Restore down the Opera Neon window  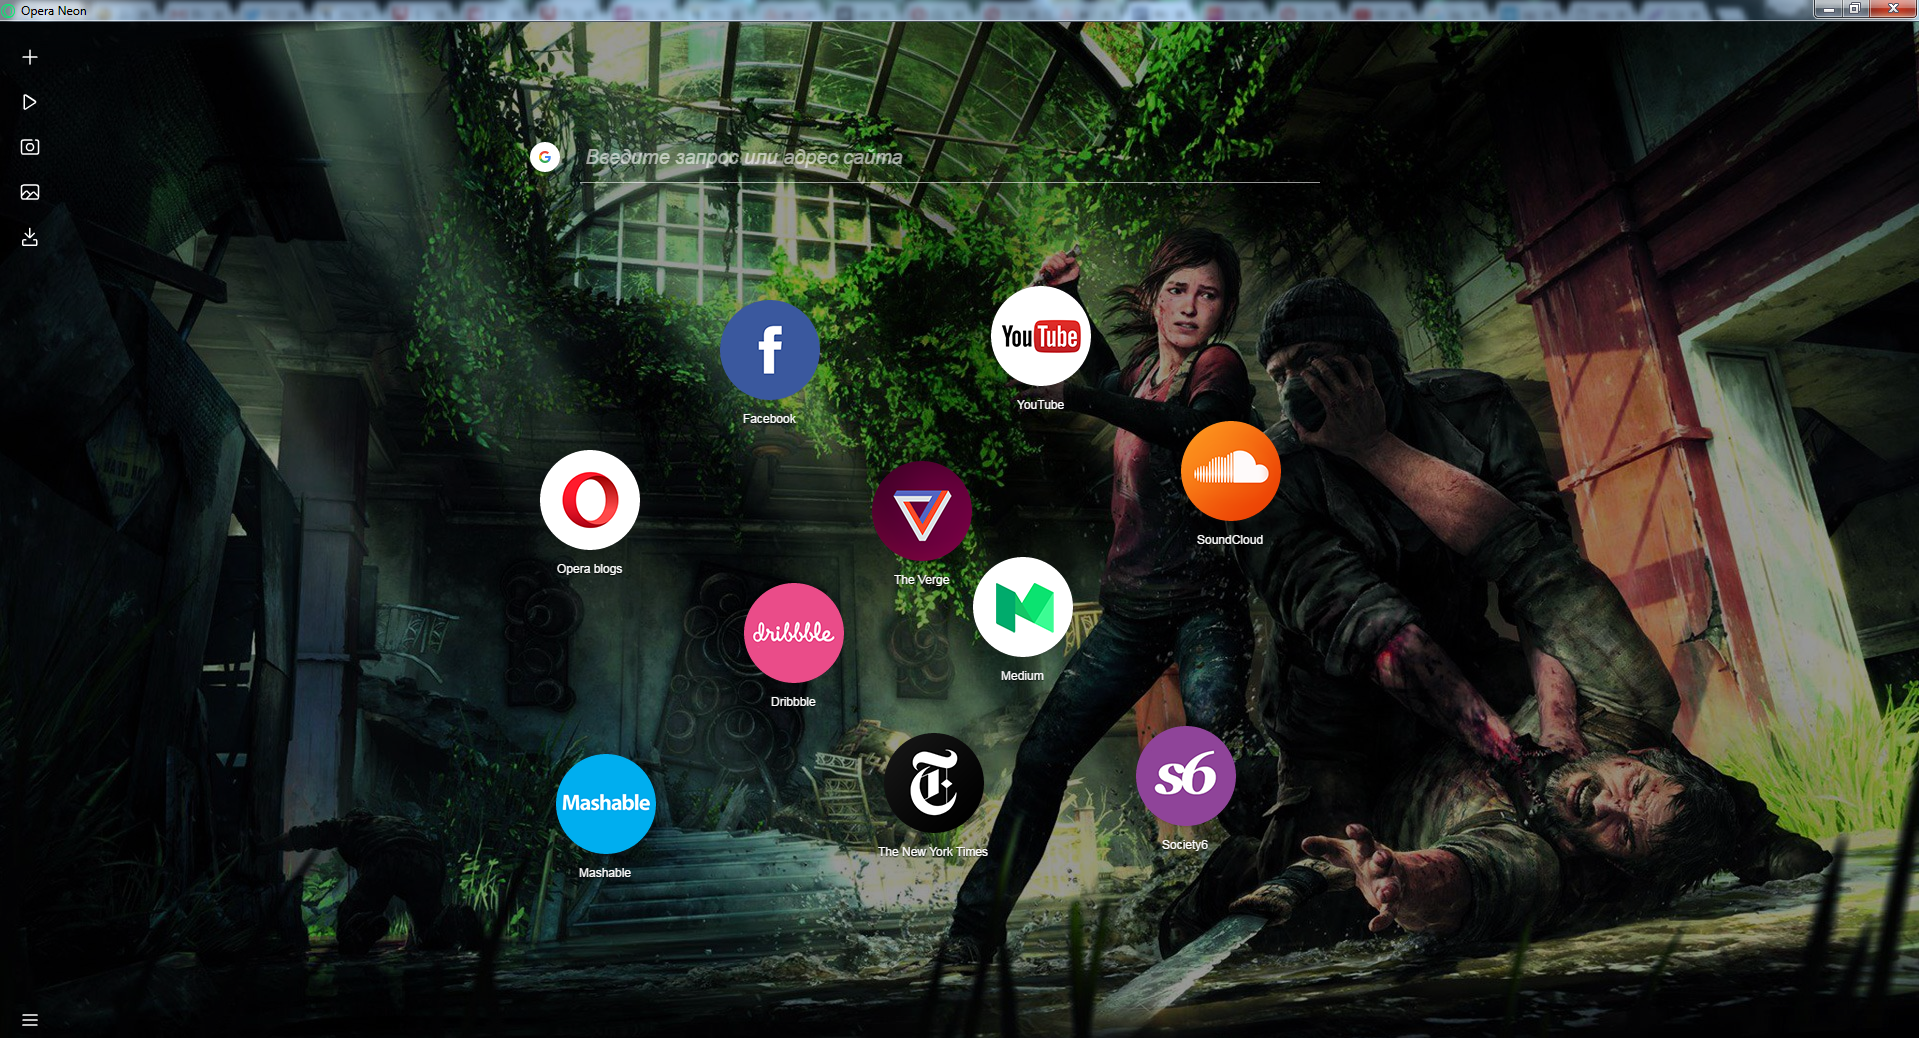click(x=1854, y=9)
